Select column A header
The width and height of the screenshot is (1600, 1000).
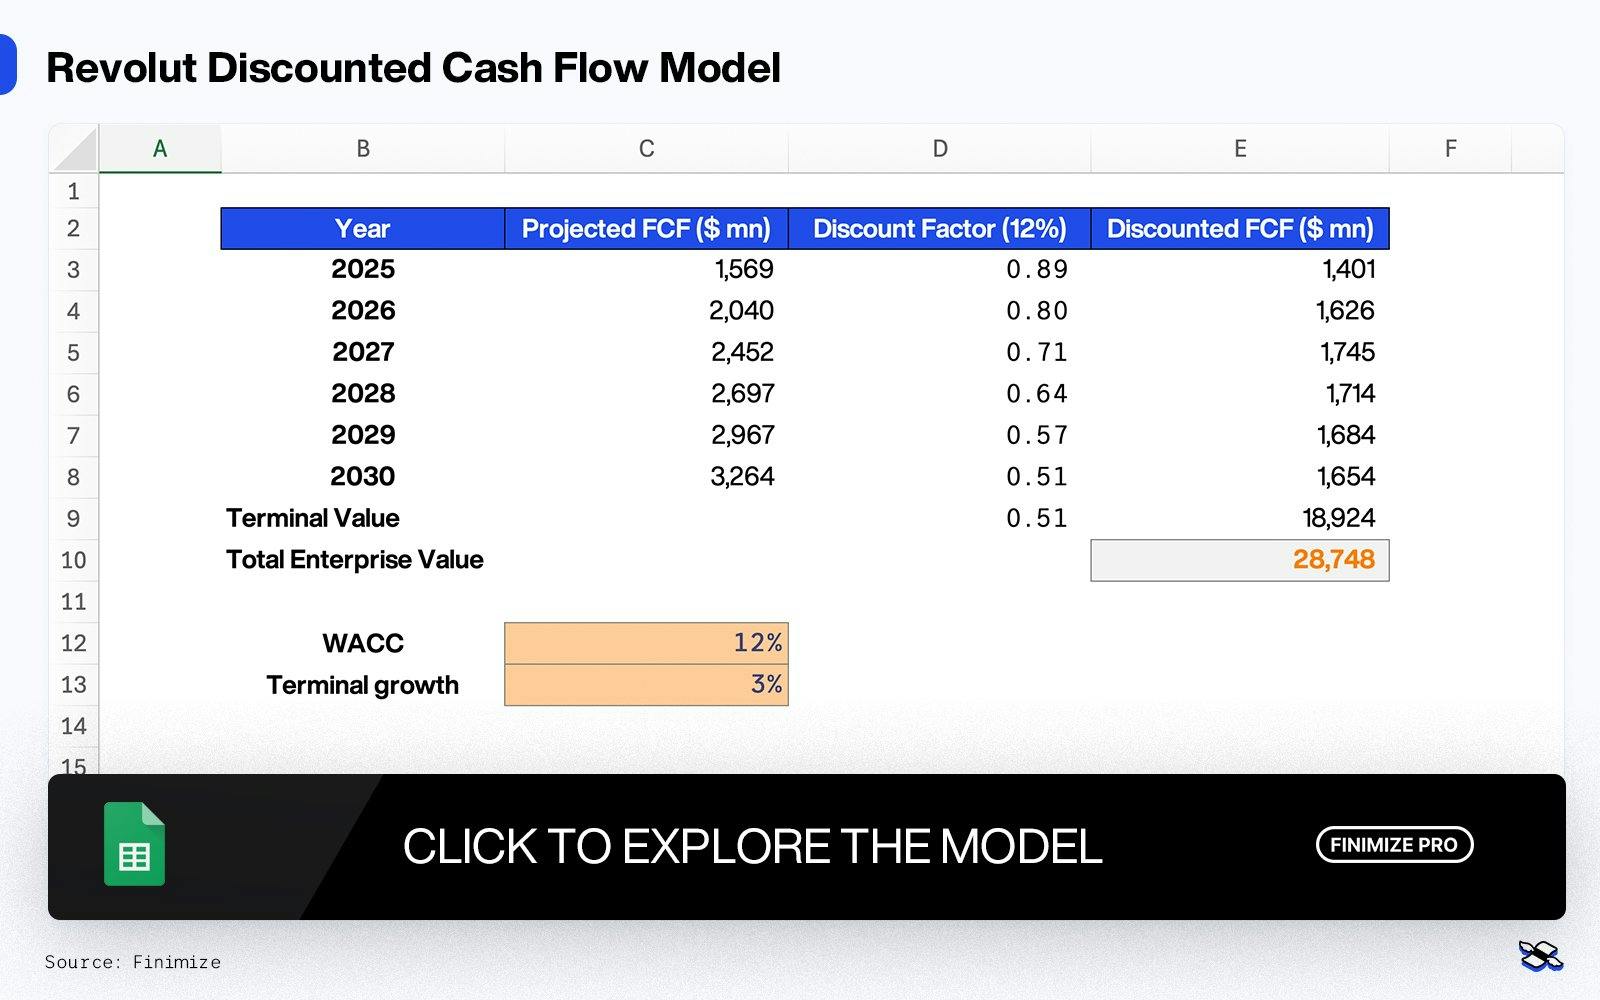[160, 149]
